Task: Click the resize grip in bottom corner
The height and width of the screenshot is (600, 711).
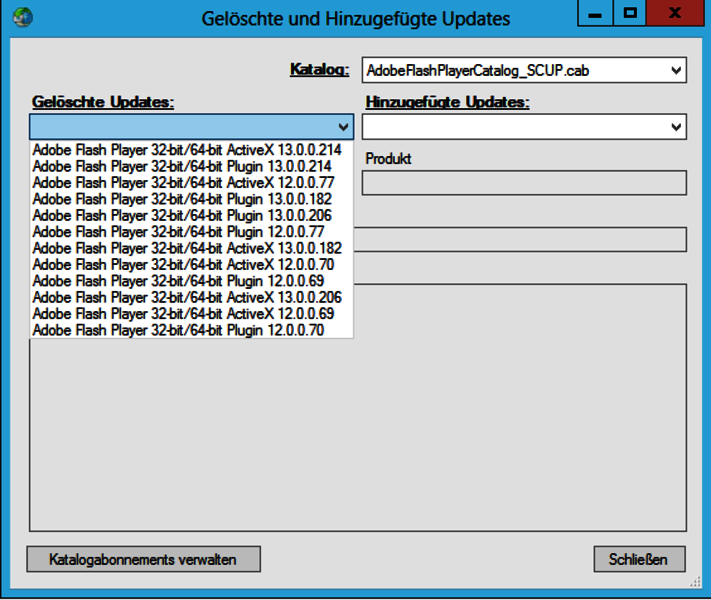Action: click(x=695, y=582)
